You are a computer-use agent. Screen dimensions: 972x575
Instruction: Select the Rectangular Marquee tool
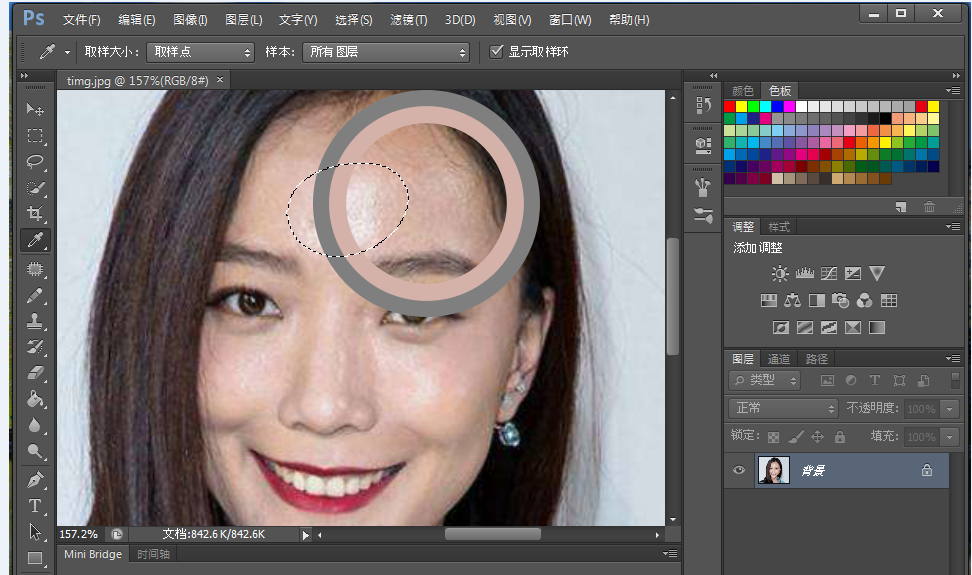coord(35,136)
